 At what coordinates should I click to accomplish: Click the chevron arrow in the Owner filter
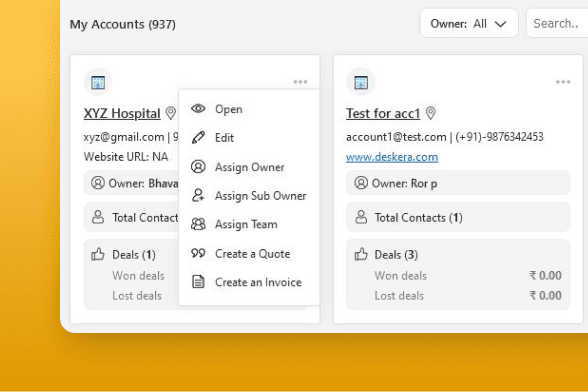(500, 24)
